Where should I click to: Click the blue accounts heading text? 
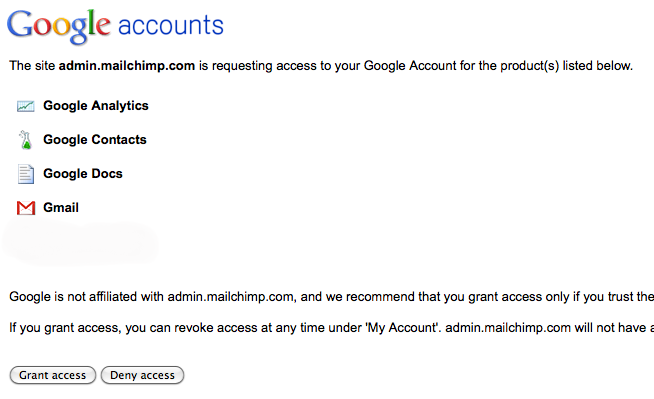171,25
